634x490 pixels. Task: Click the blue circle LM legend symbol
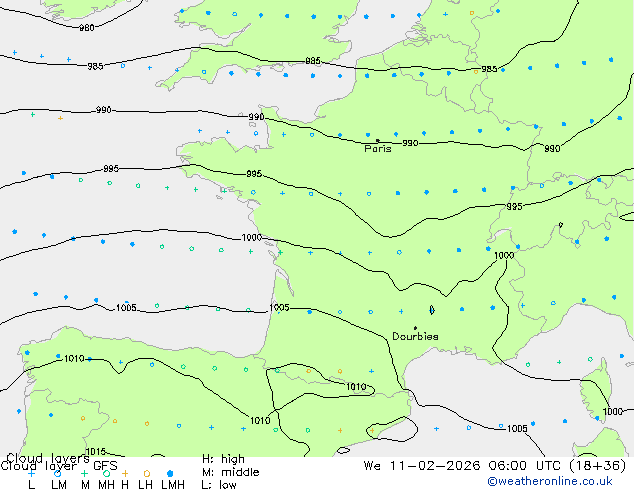tap(57, 473)
